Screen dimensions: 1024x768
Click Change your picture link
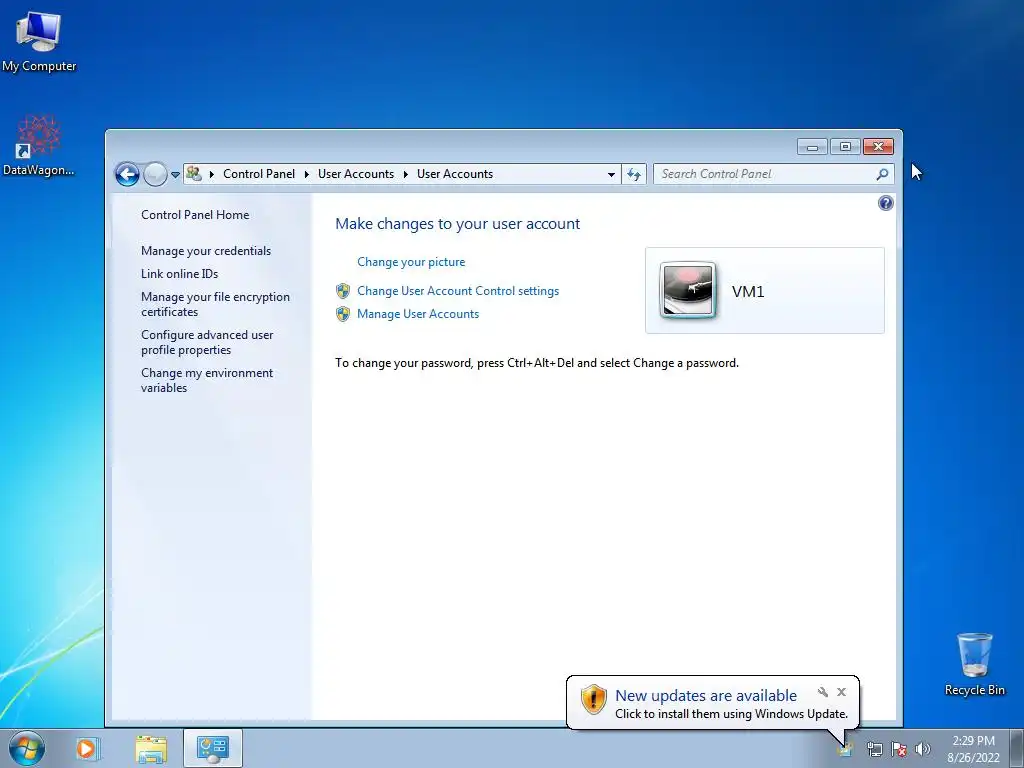(x=411, y=262)
